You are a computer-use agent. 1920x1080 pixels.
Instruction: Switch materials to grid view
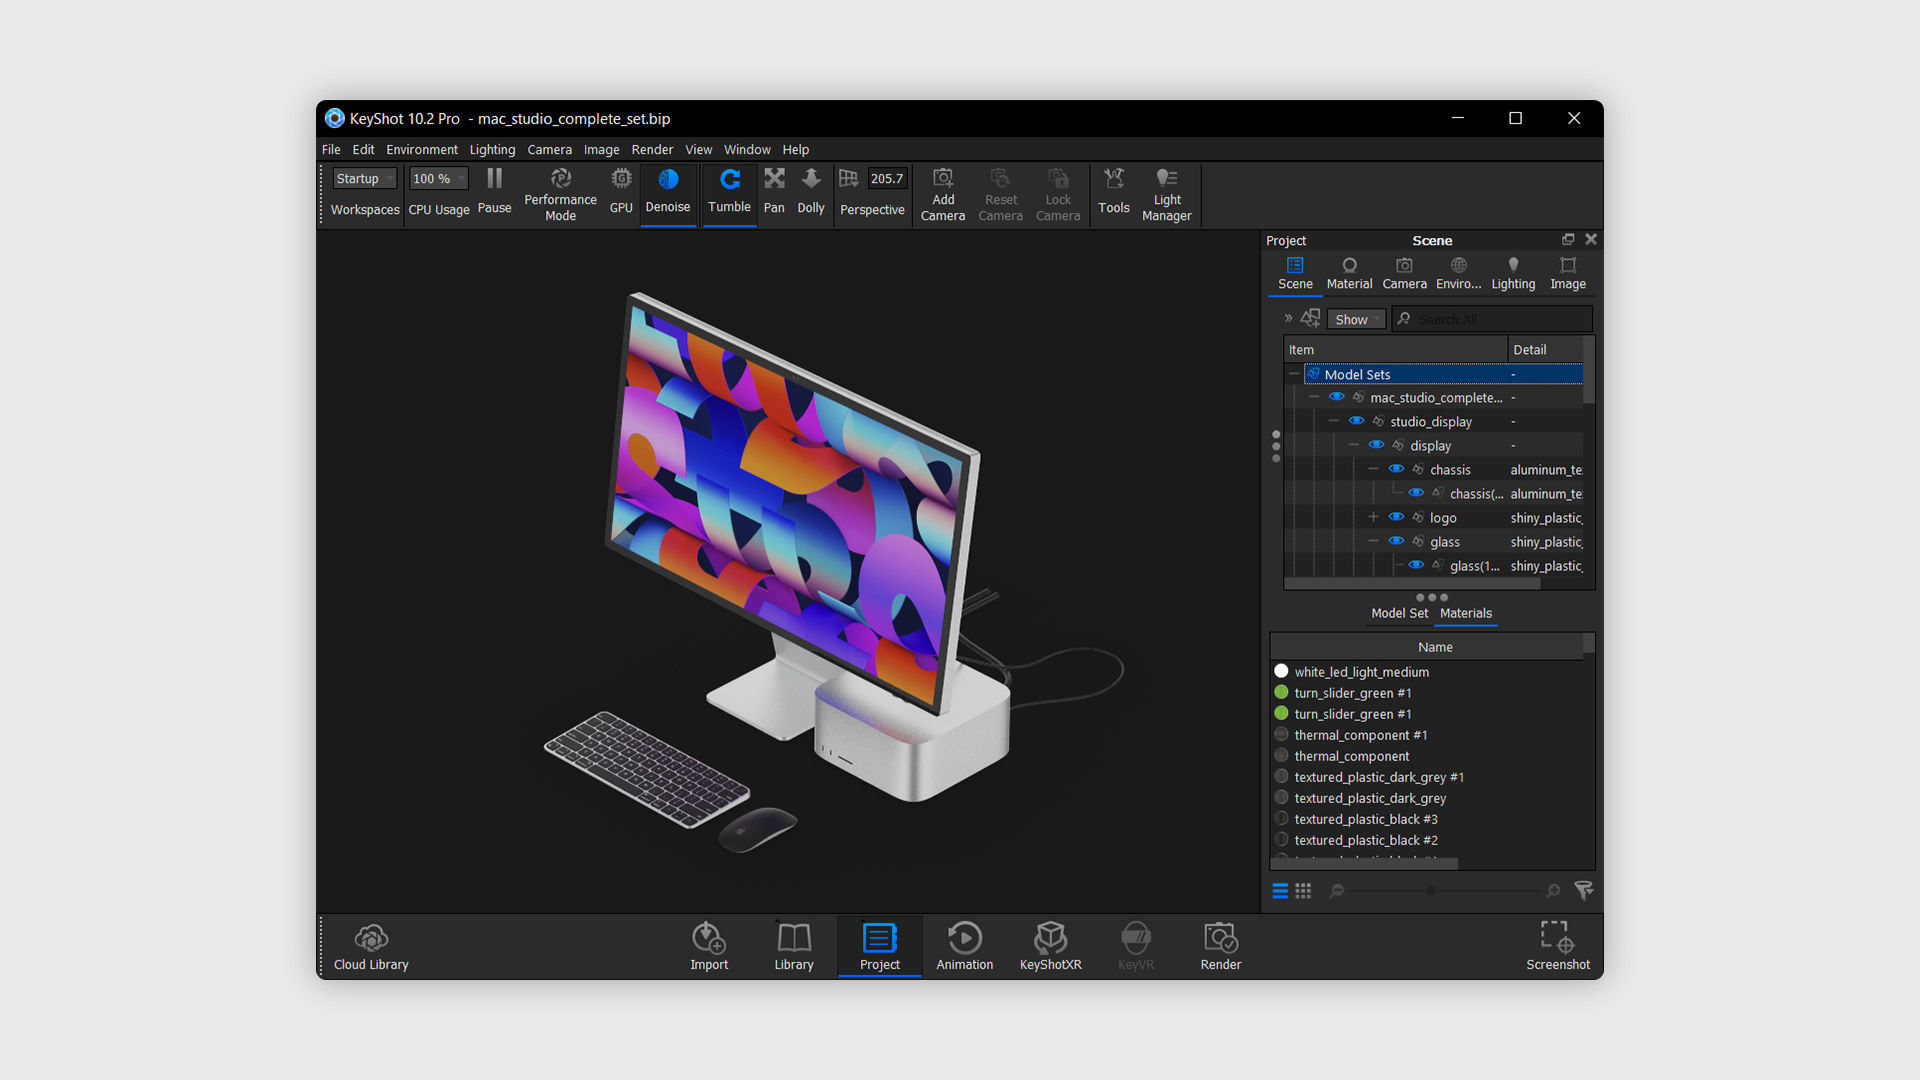[1303, 890]
